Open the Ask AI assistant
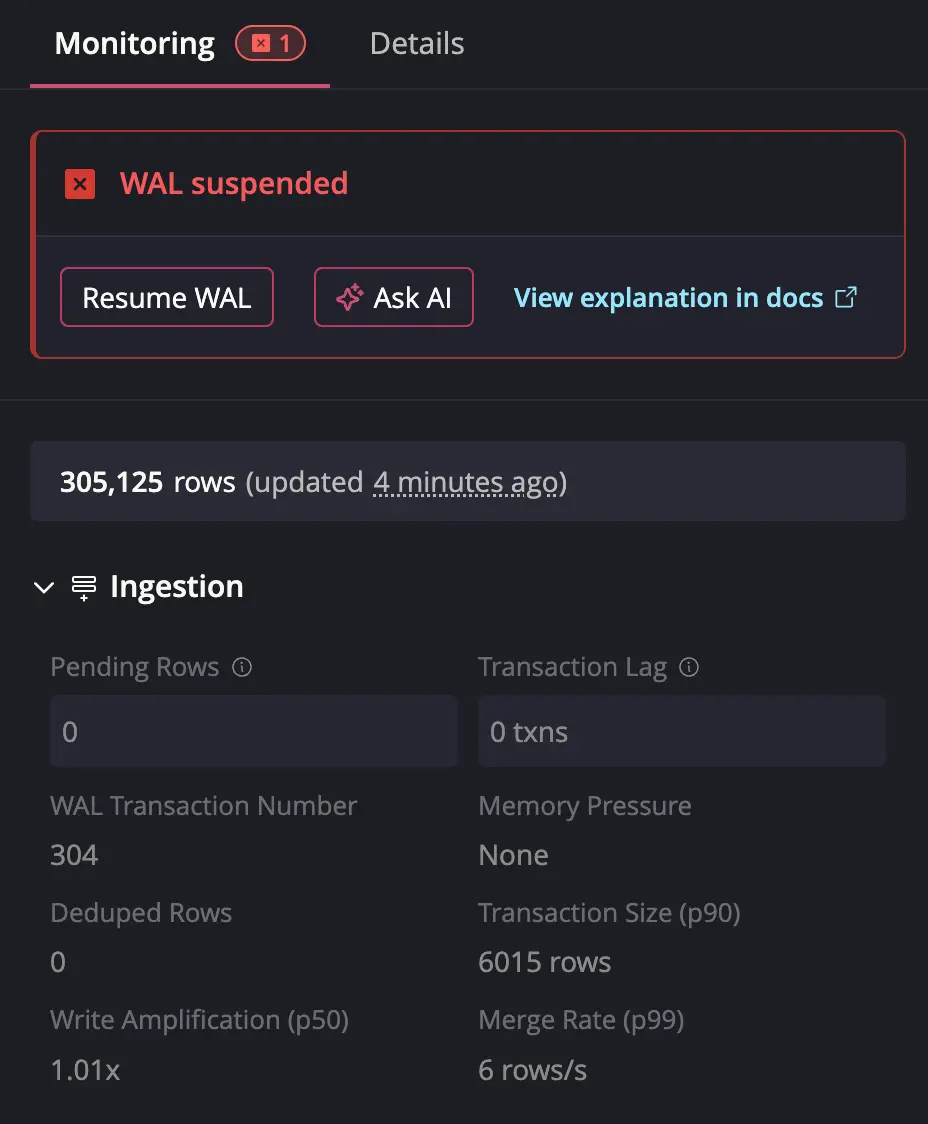The height and width of the screenshot is (1124, 928). (x=394, y=298)
